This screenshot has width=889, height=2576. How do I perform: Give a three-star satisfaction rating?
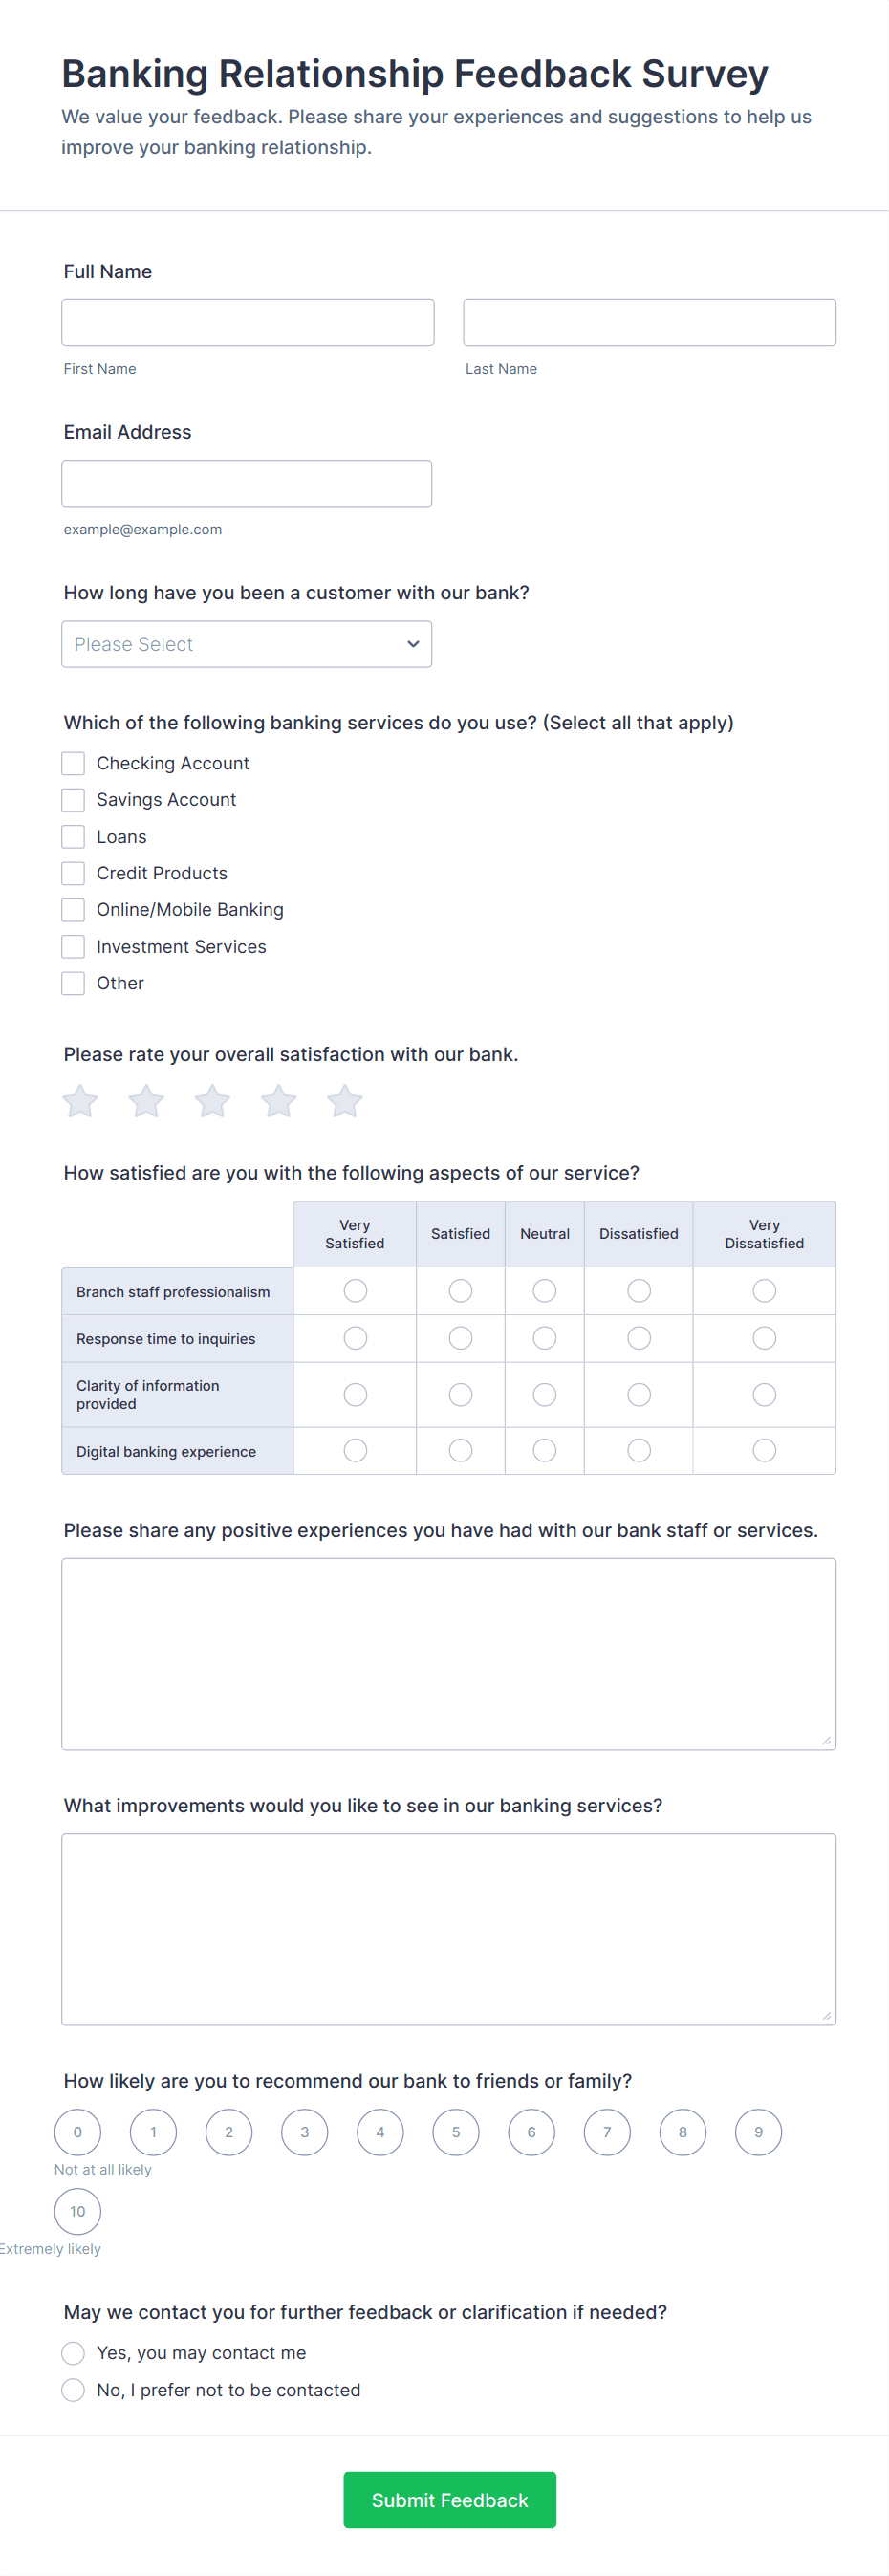click(212, 1101)
